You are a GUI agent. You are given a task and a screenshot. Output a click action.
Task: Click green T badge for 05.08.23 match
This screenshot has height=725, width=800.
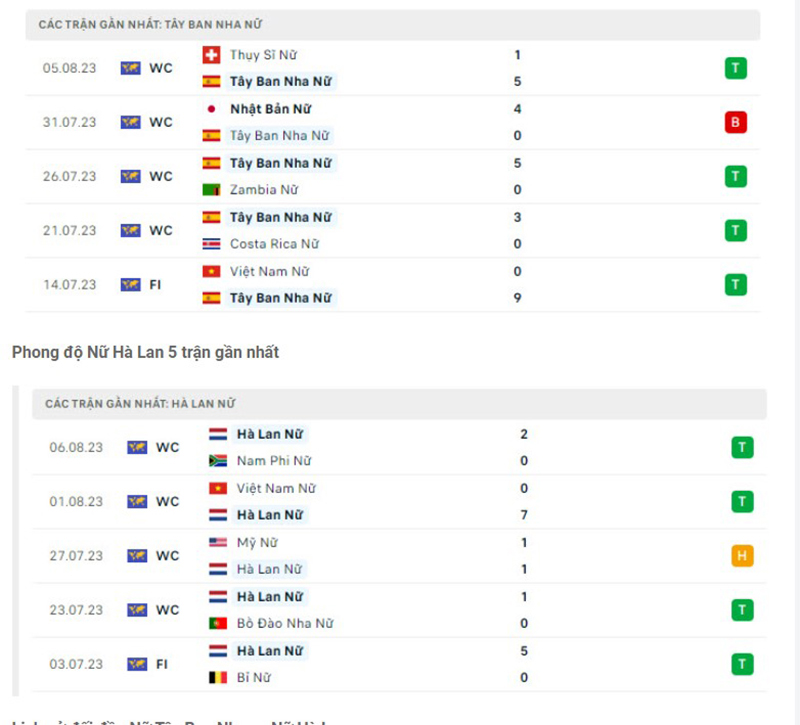pyautogui.click(x=736, y=69)
